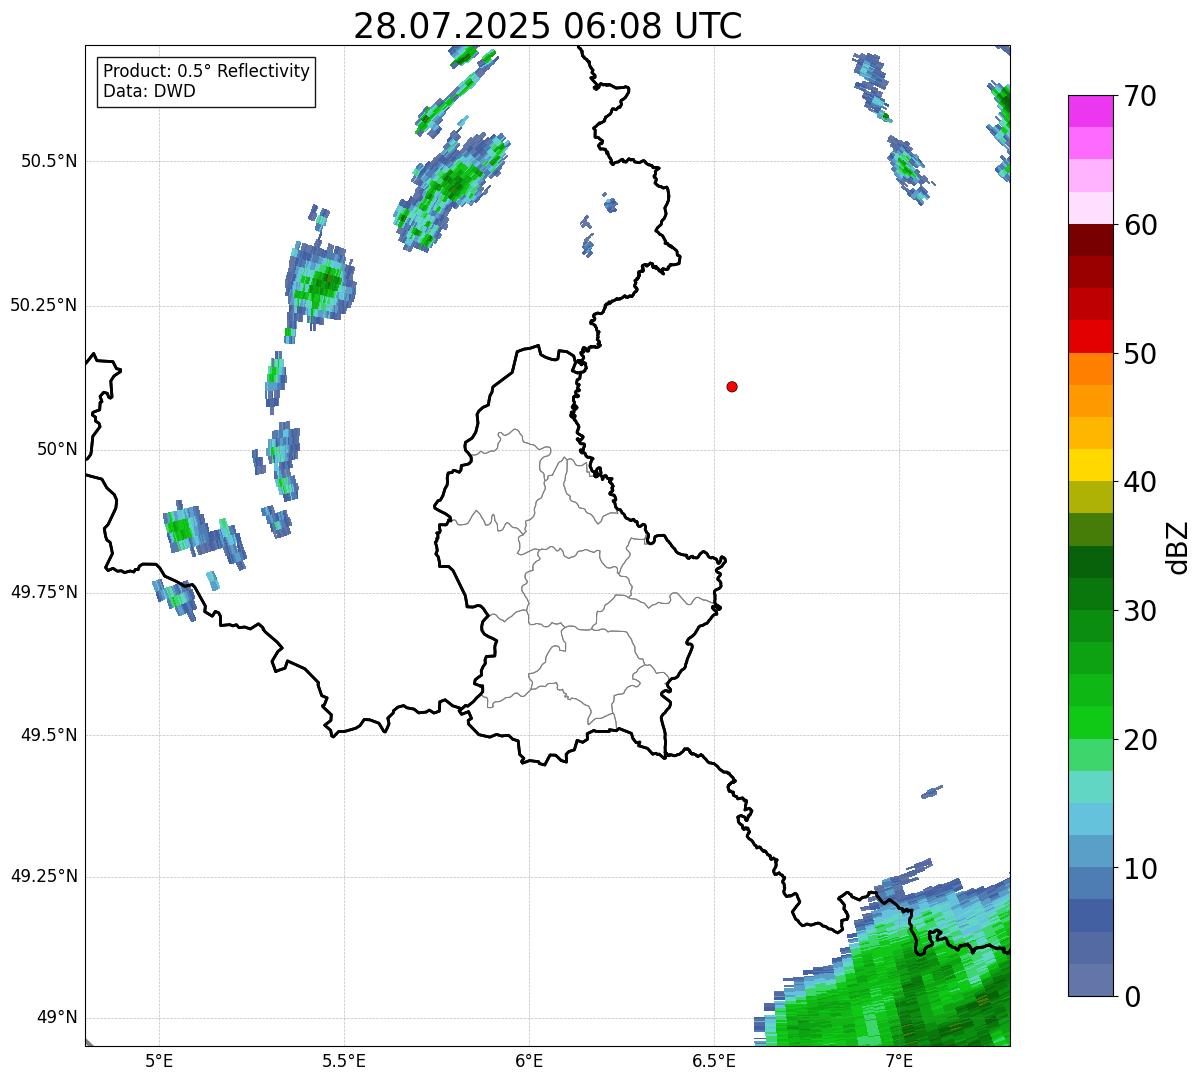This screenshot has width=1202, height=1081.
Task: Click the 5.5°E longitude label
Action: (344, 1060)
